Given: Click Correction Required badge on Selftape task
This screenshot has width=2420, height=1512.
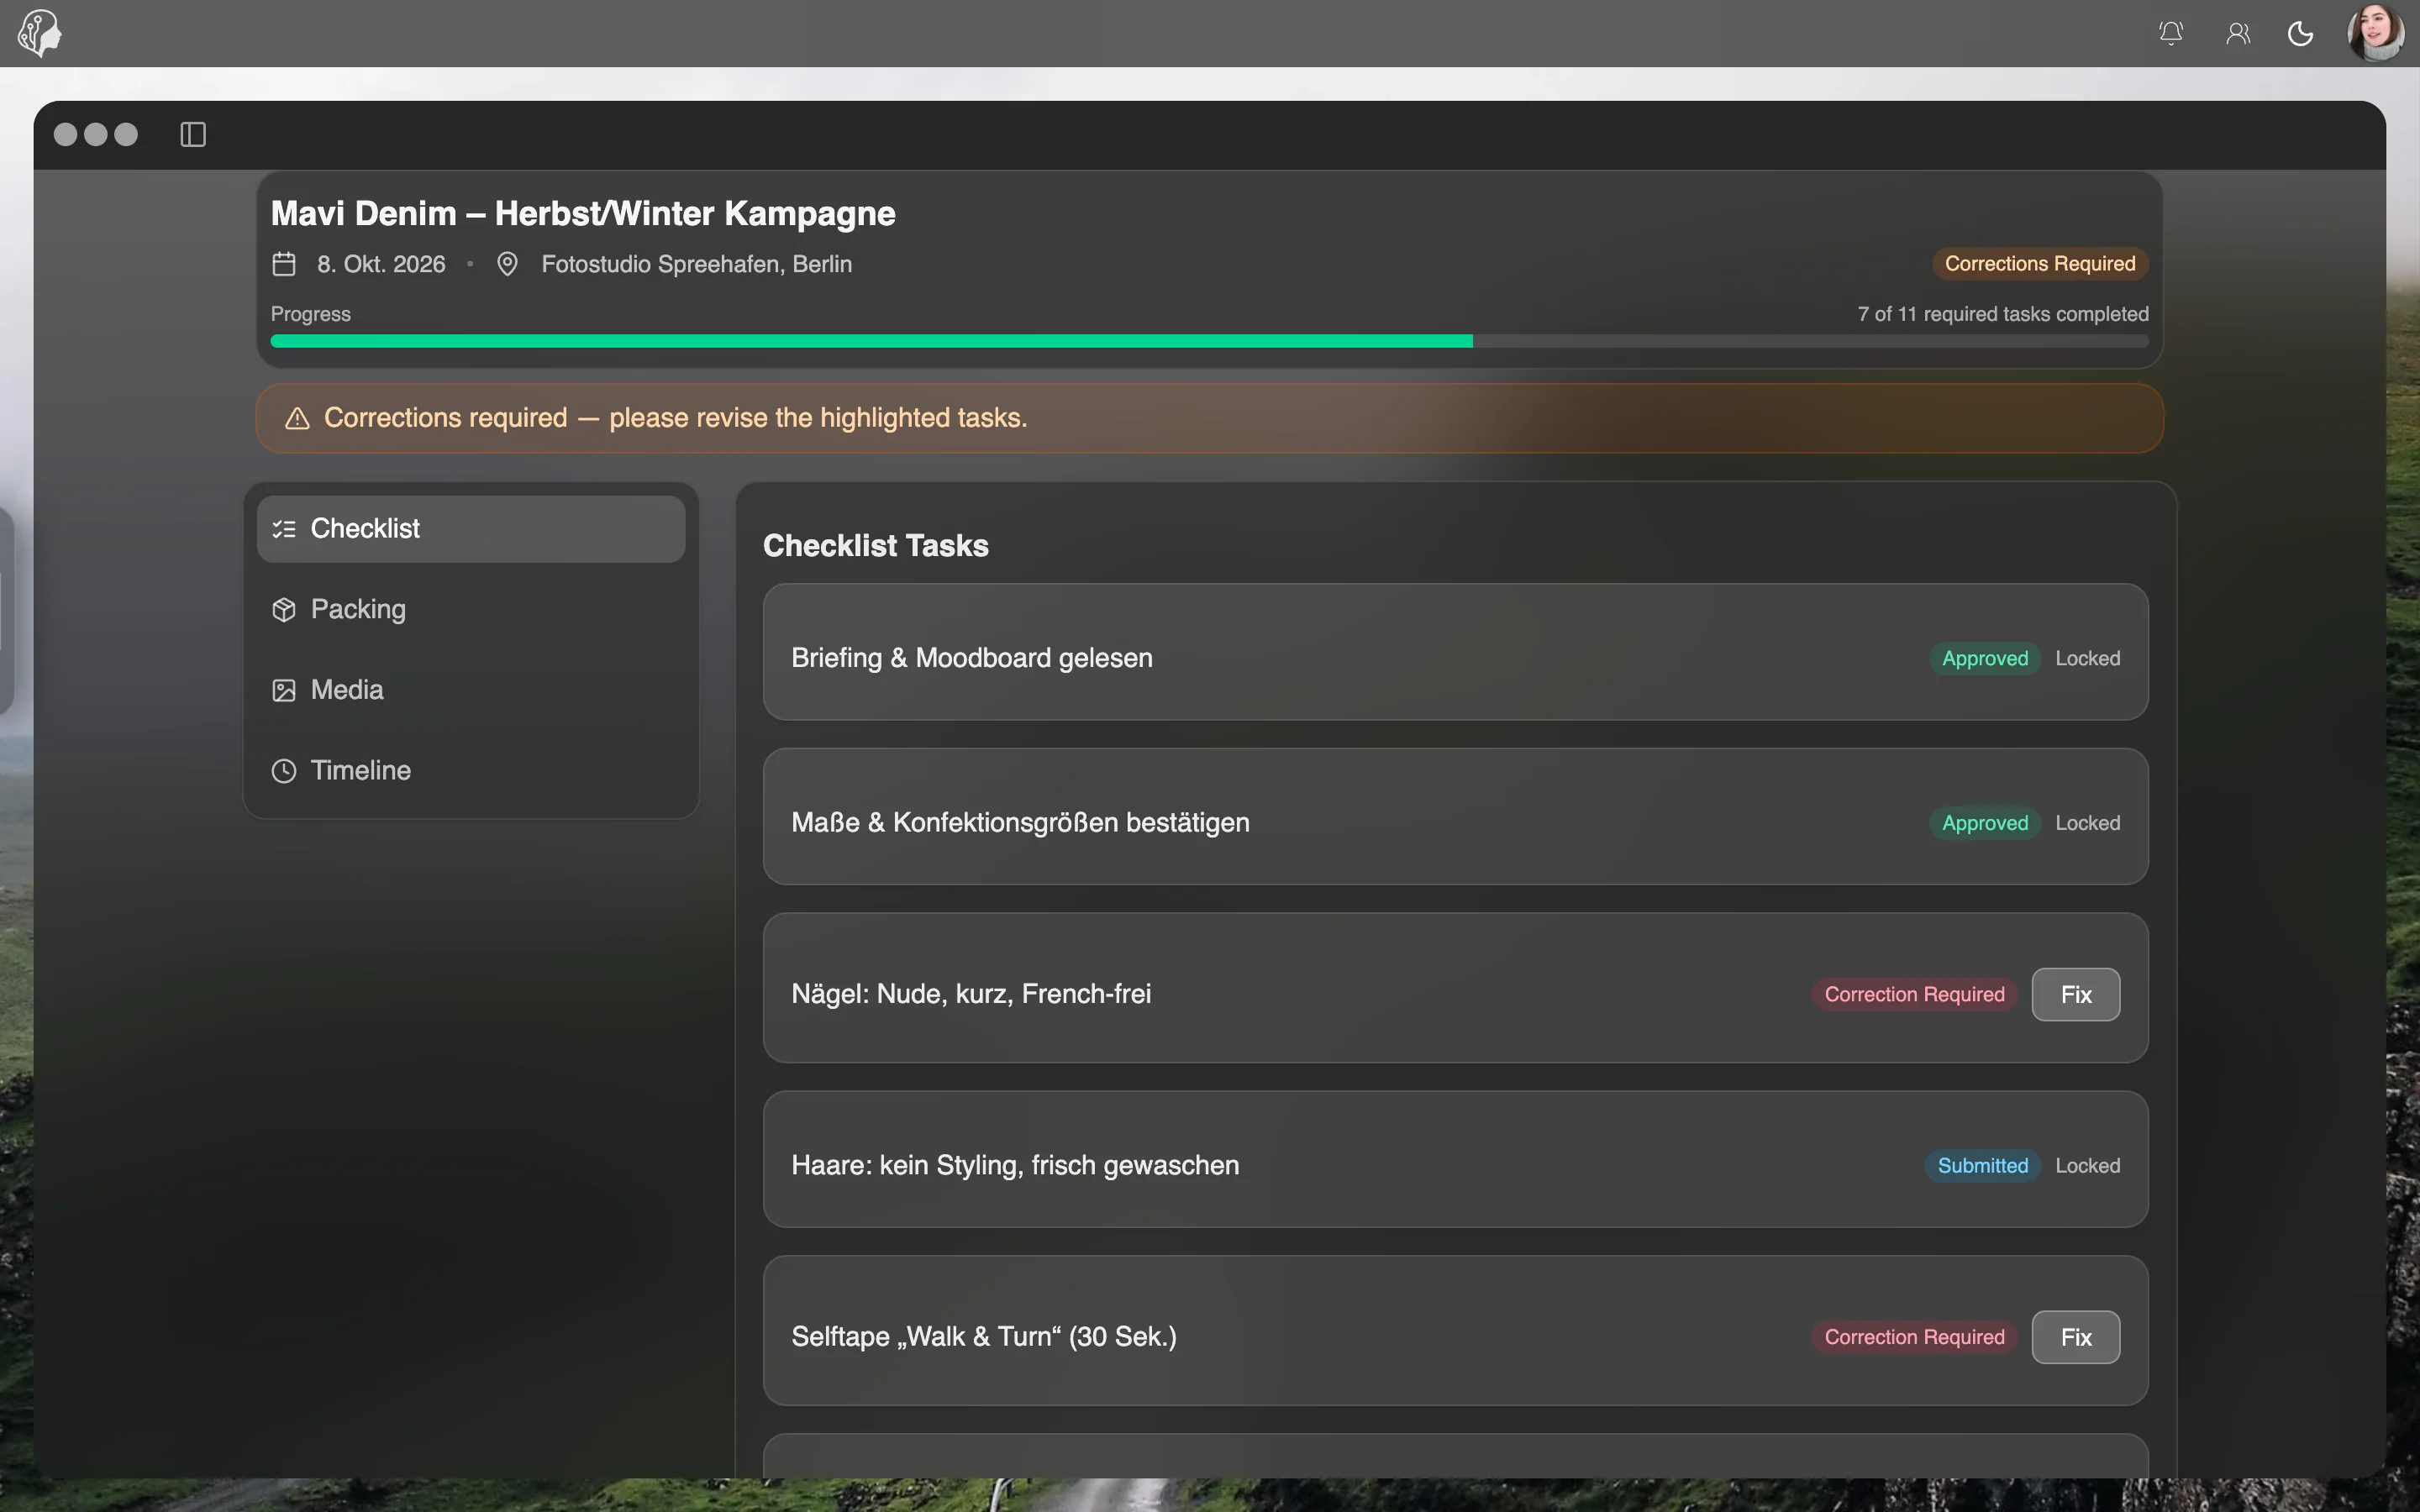Looking at the screenshot, I should click(1915, 1337).
